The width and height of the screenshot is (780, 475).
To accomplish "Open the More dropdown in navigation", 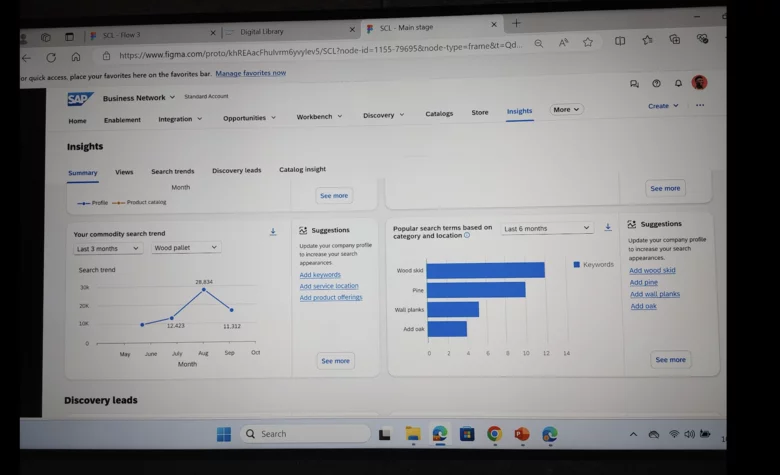I will click(566, 109).
